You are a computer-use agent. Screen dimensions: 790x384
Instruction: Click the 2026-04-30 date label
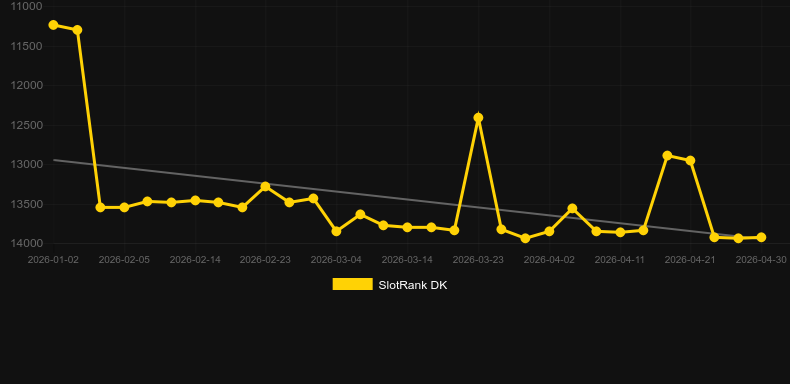[x=761, y=260]
